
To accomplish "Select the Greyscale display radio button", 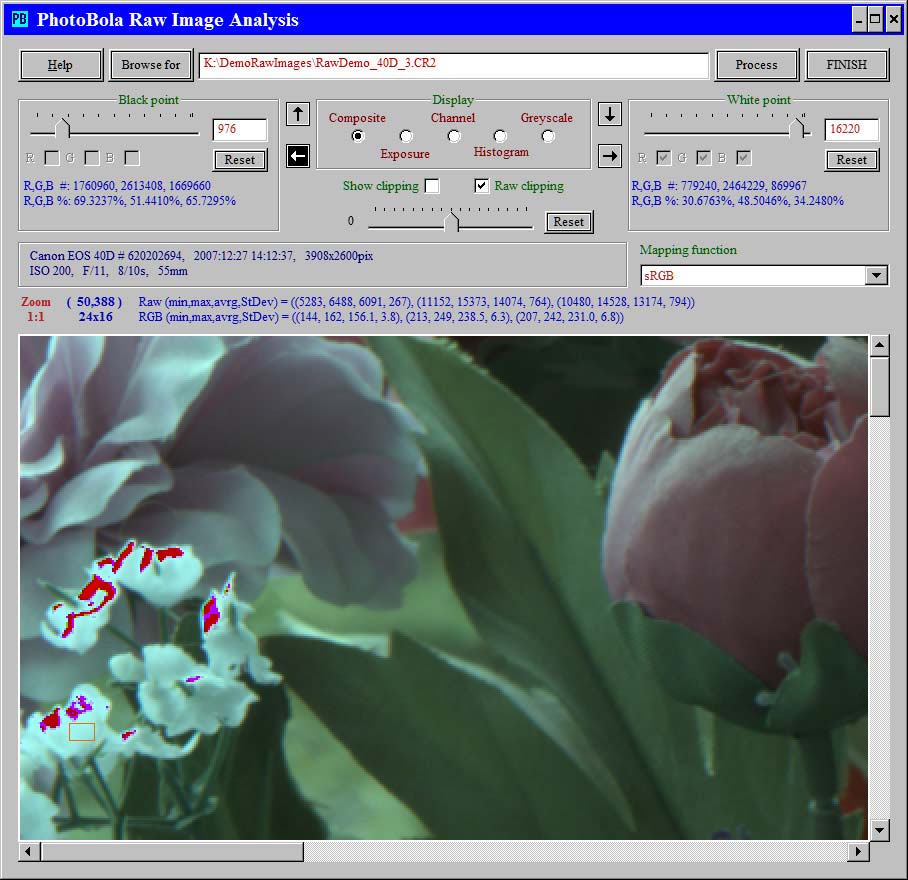I will pyautogui.click(x=548, y=136).
